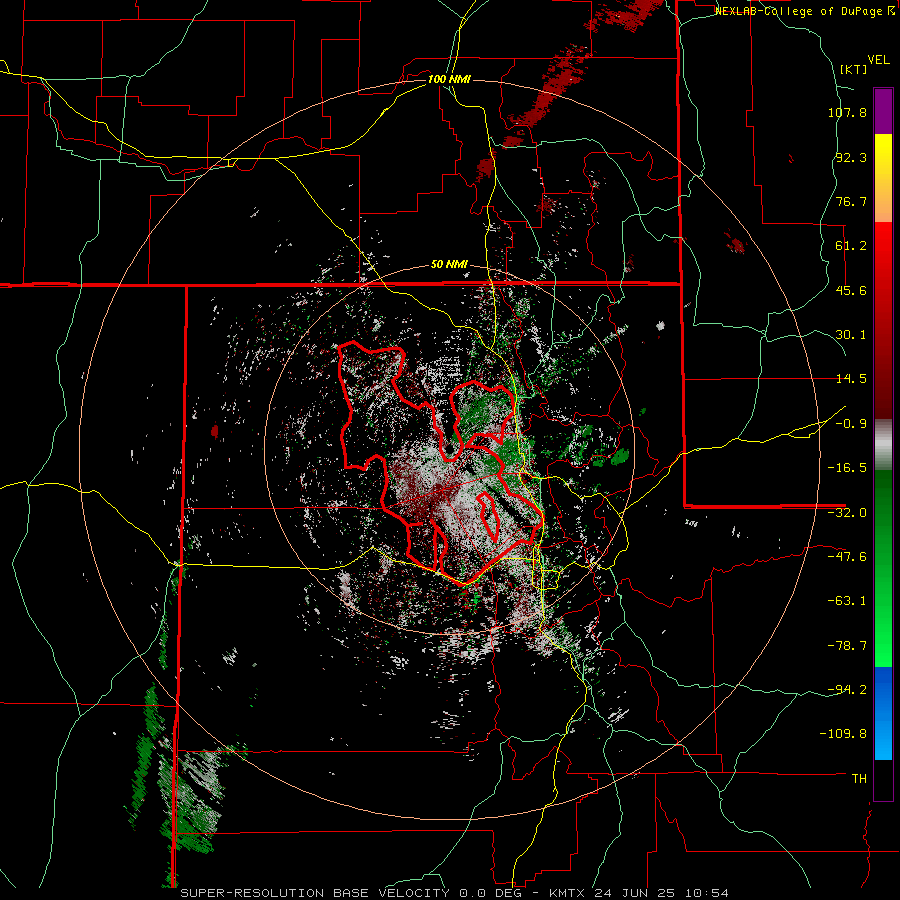Select the -63.1 legend value
This screenshot has width=900, height=900.
[847, 601]
